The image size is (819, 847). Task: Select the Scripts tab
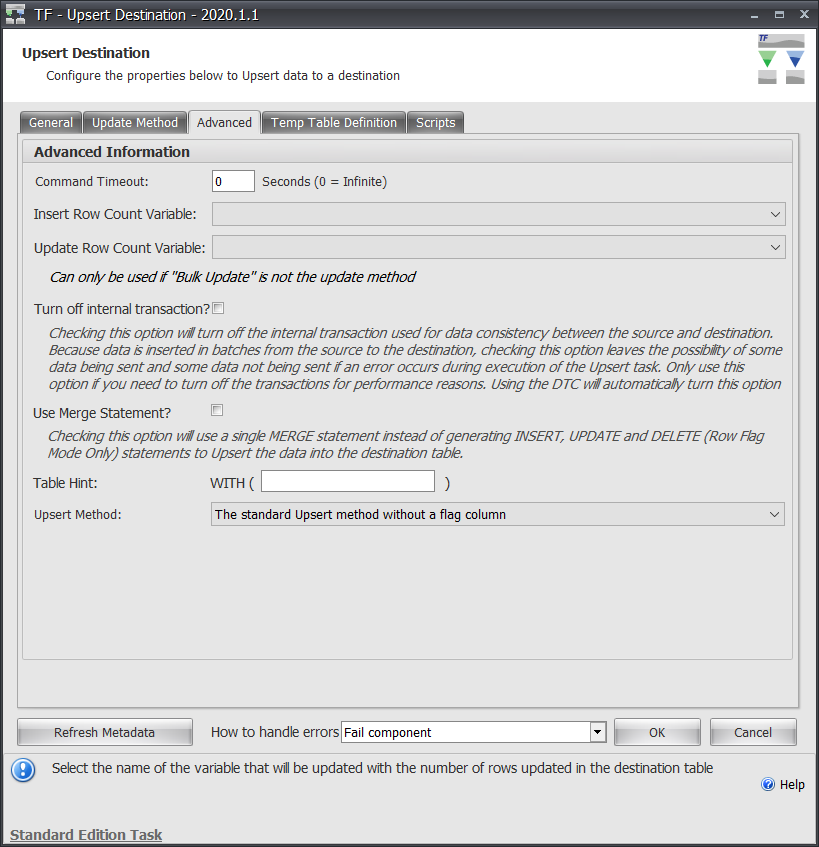(x=435, y=122)
